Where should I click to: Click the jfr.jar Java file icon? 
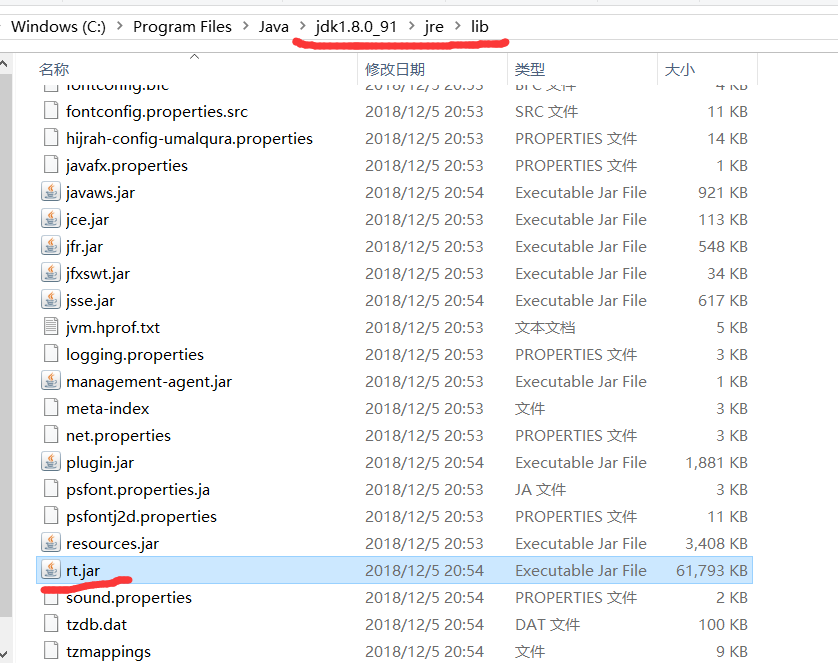click(51, 246)
